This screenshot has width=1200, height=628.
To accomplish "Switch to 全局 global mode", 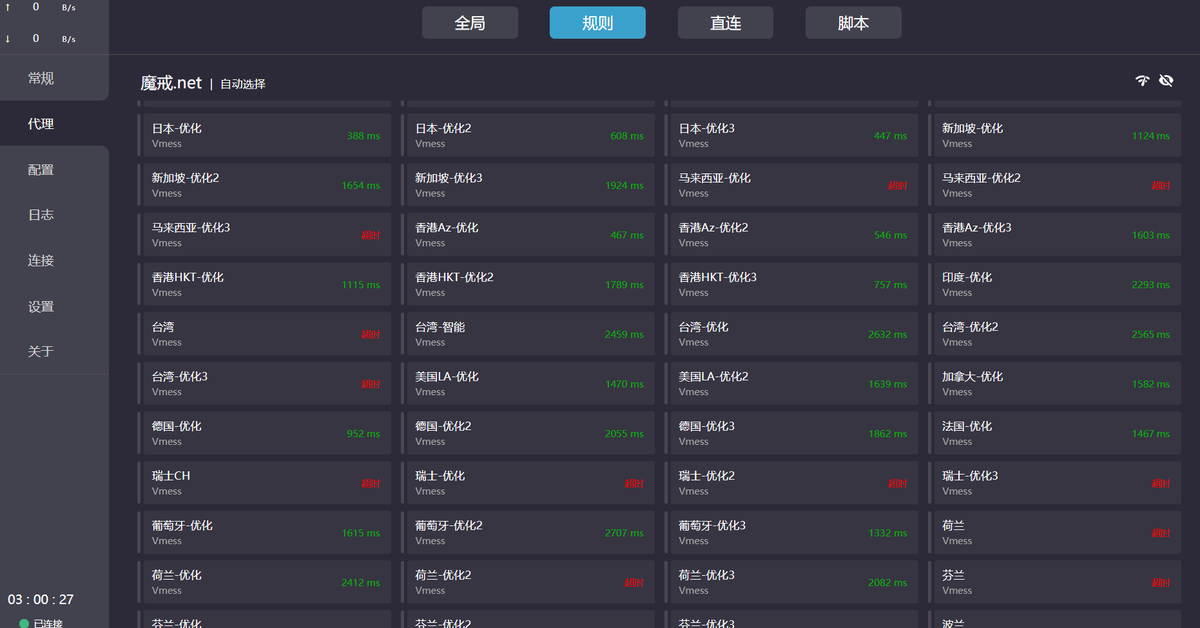I will 470,23.
